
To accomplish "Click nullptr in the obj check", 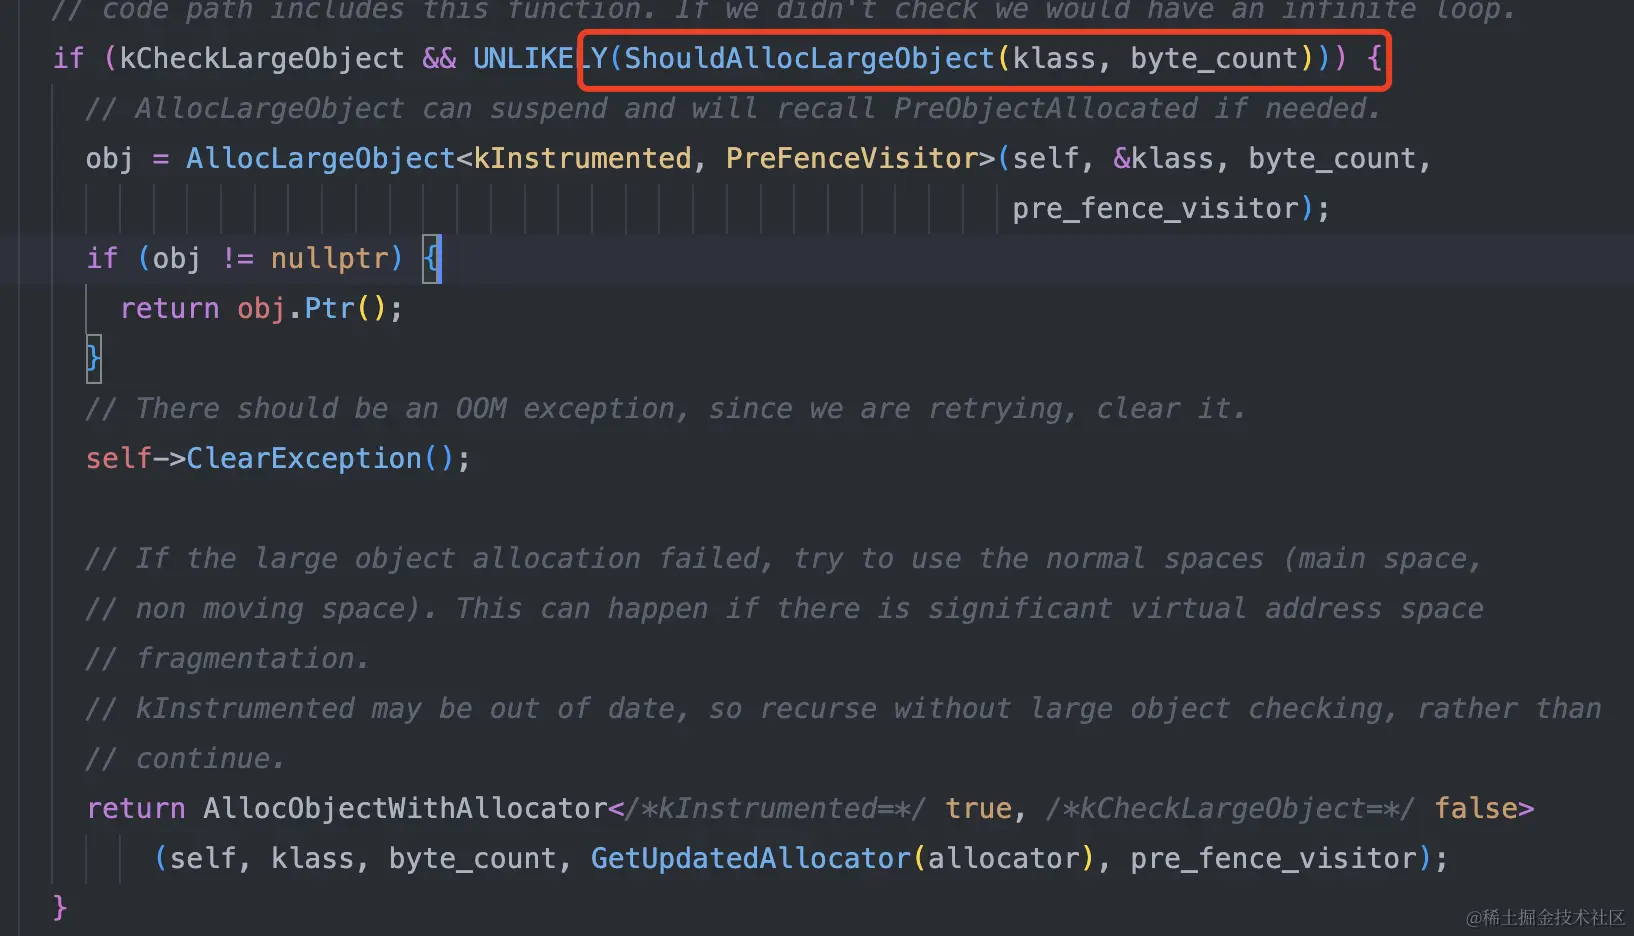I will click(x=329, y=258).
